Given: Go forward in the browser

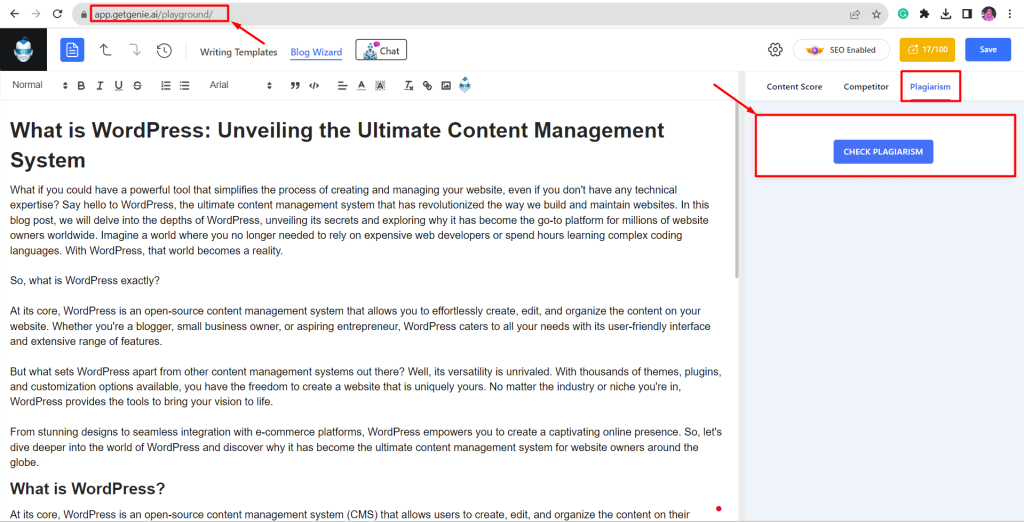Looking at the screenshot, I should point(36,14).
